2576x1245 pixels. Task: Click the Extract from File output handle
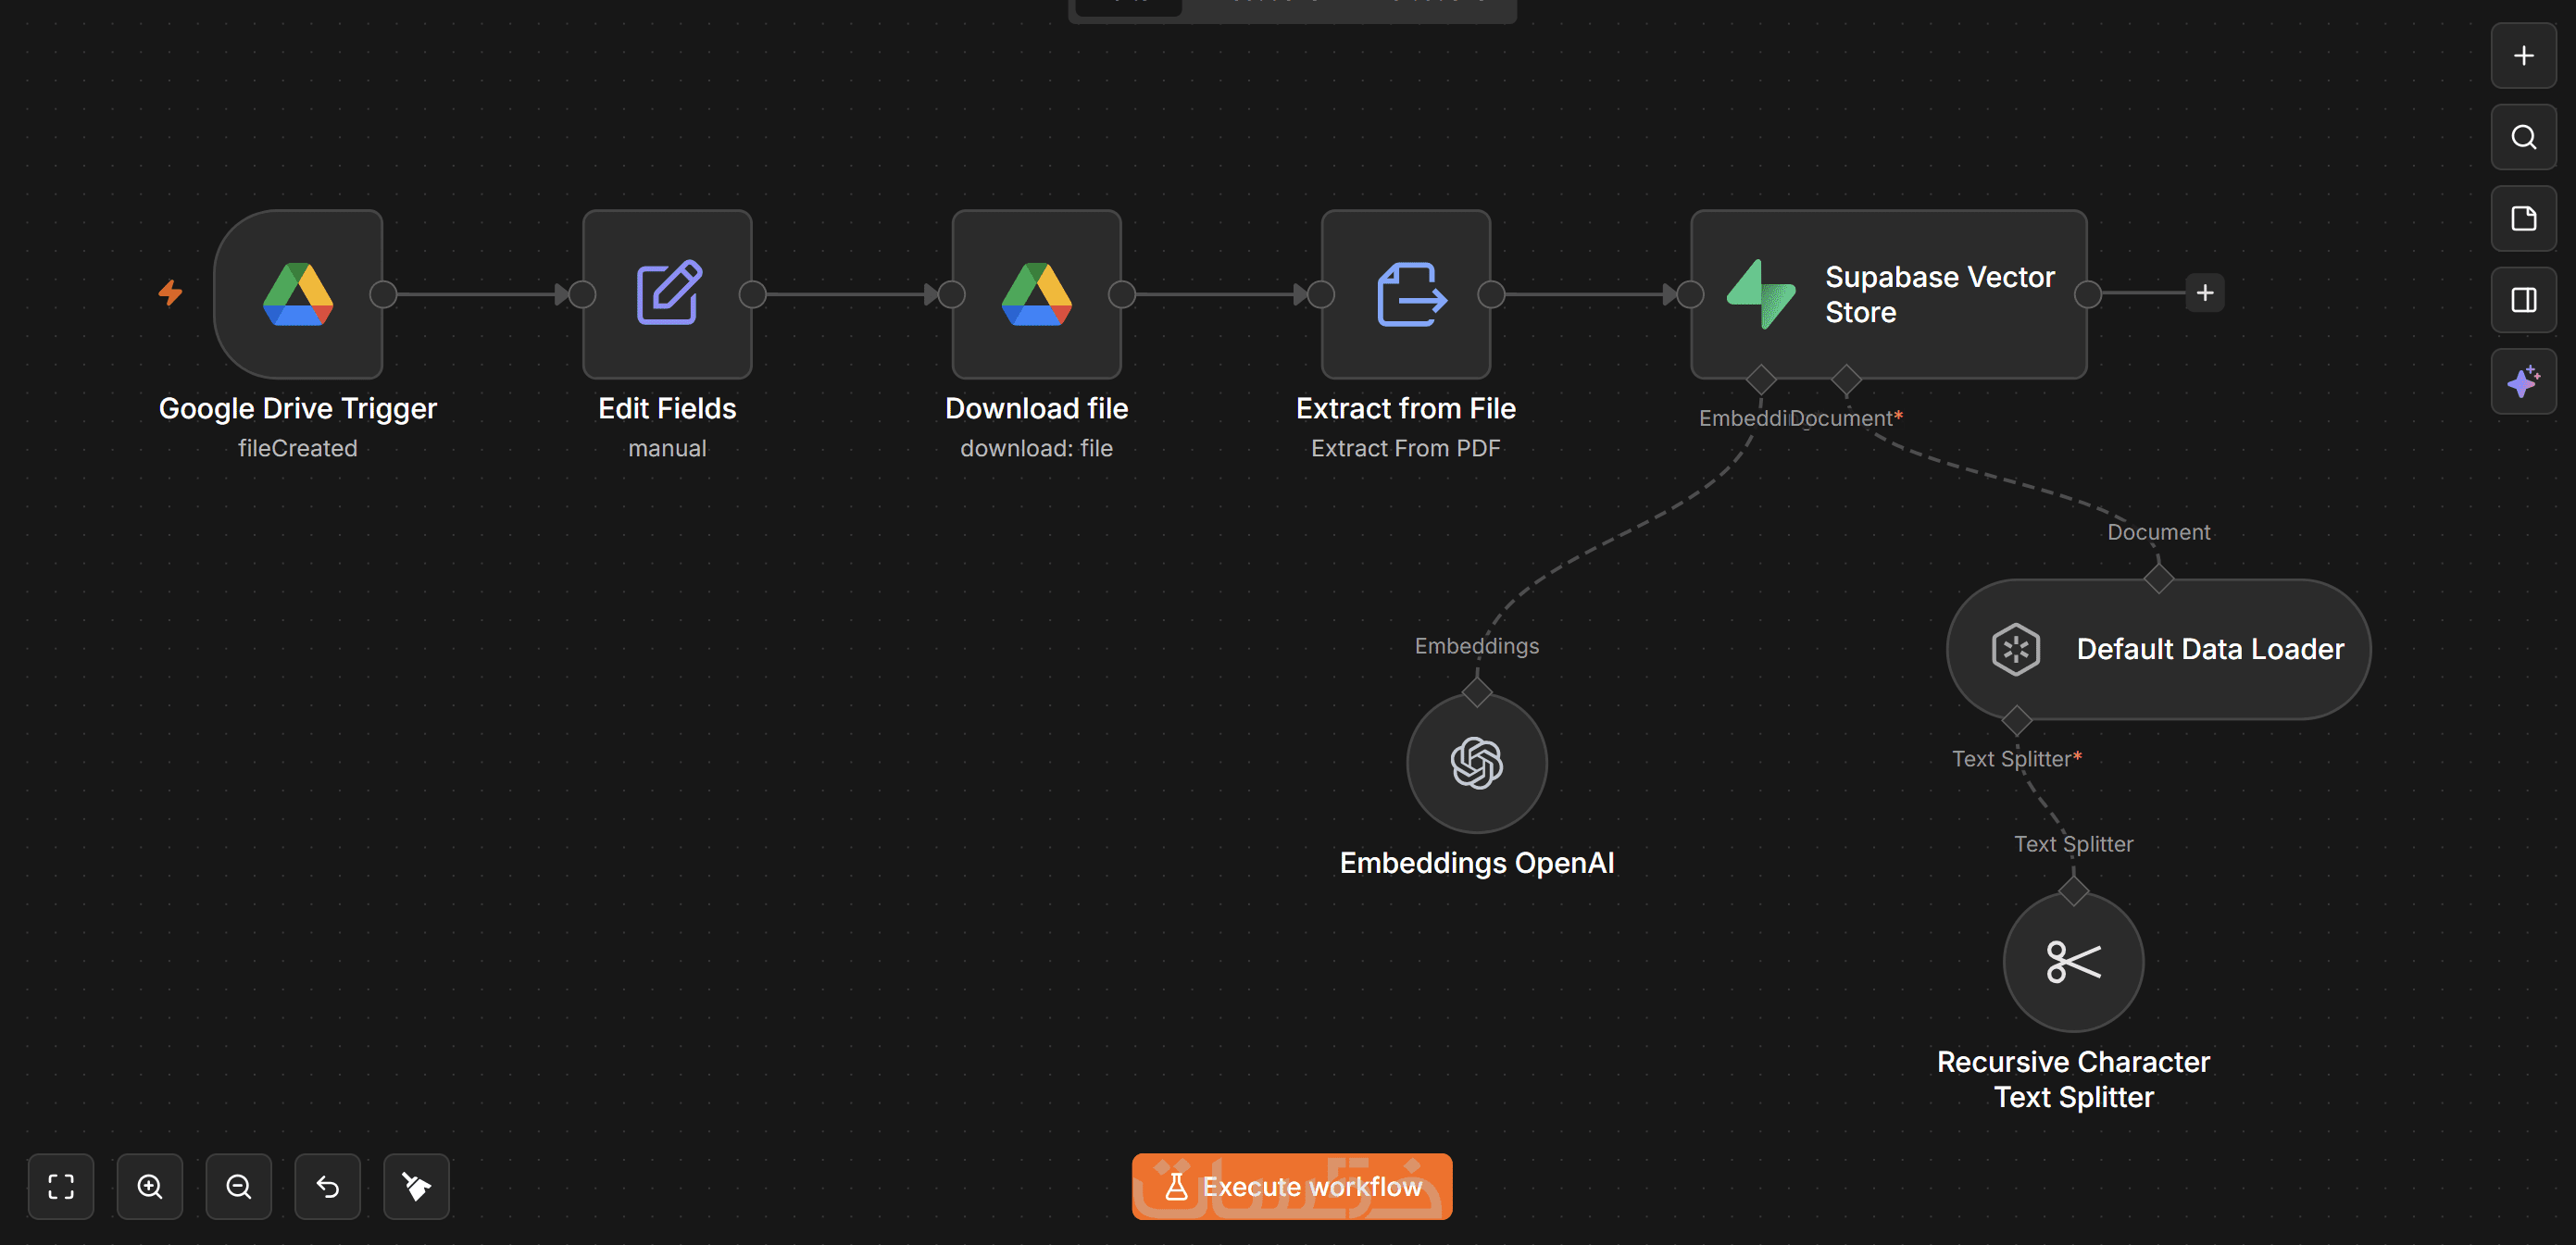pyautogui.click(x=1491, y=294)
